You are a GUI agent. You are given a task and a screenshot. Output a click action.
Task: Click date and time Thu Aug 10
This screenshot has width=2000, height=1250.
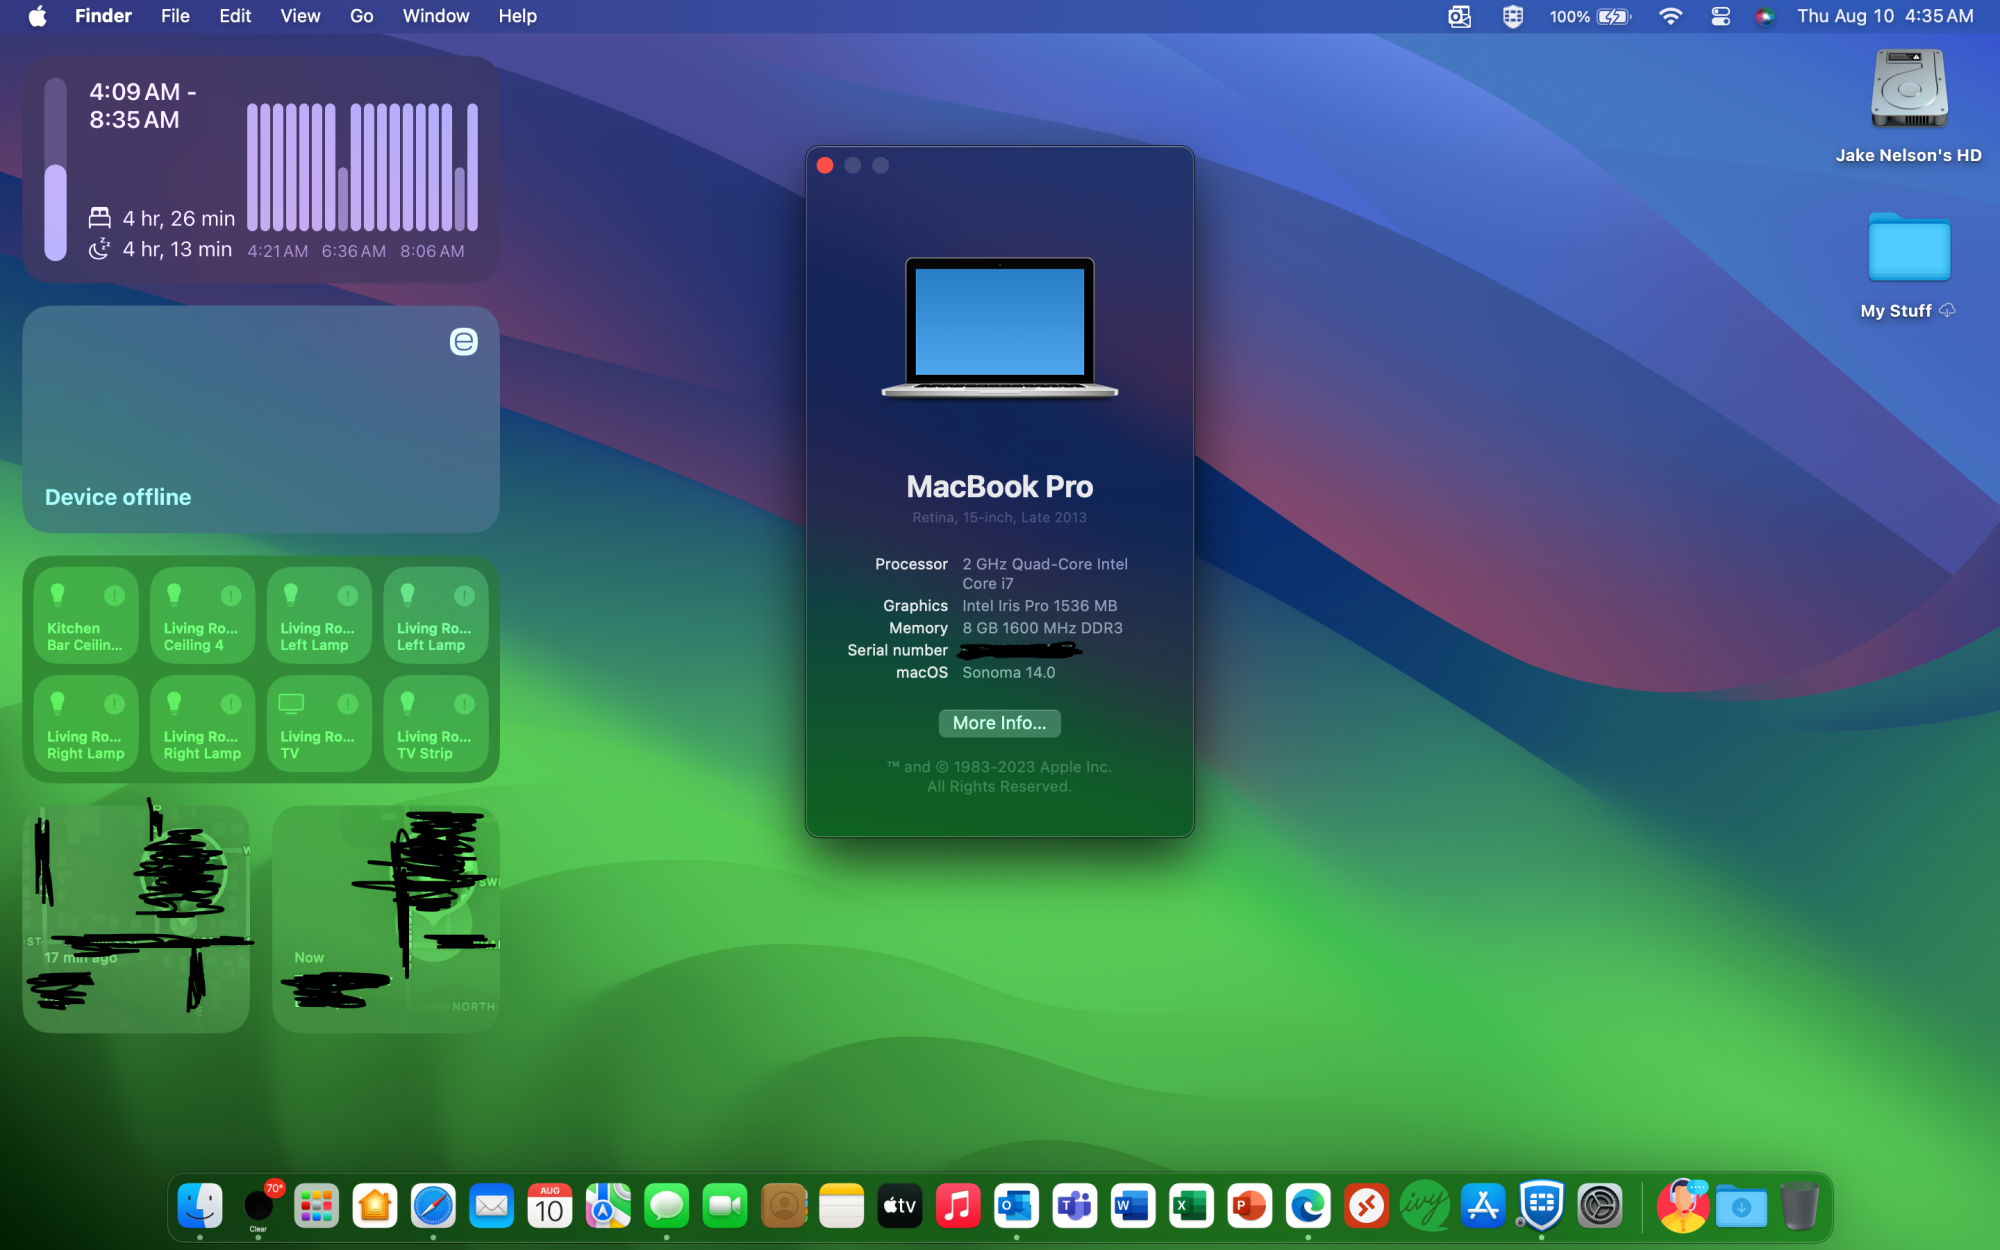(x=1885, y=16)
